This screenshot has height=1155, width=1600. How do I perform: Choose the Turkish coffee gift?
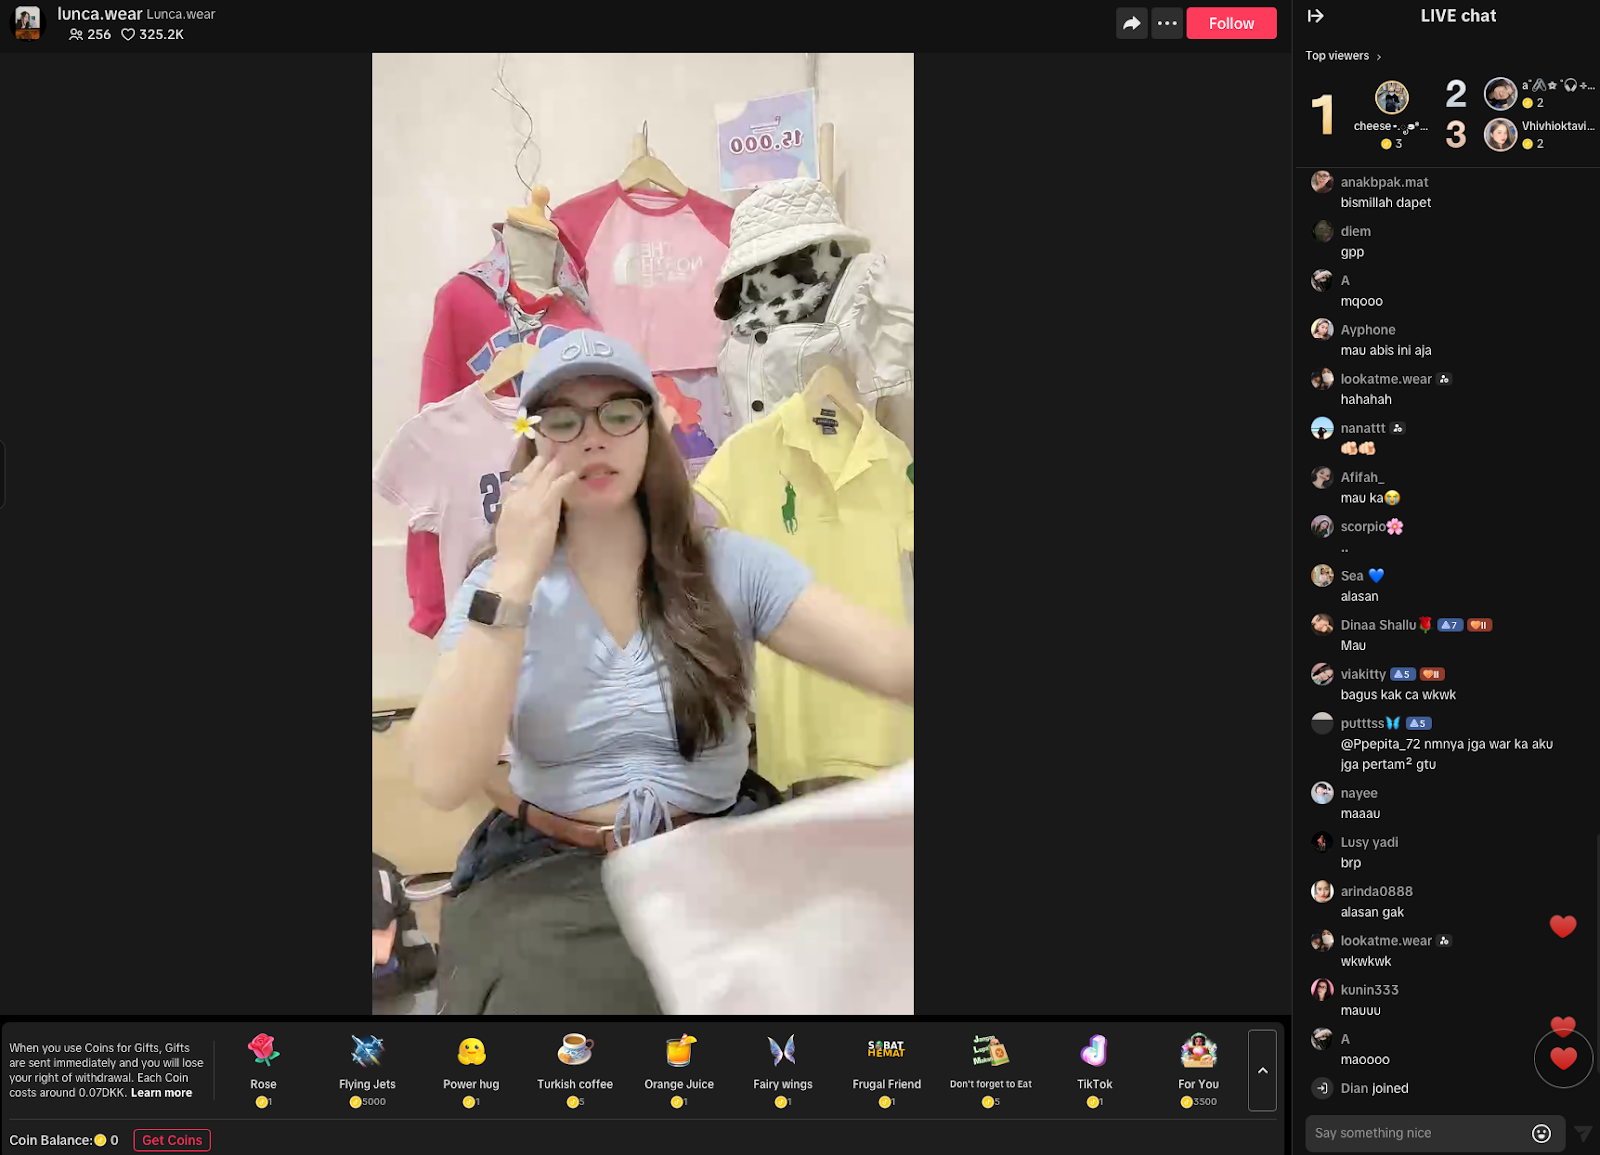click(574, 1062)
